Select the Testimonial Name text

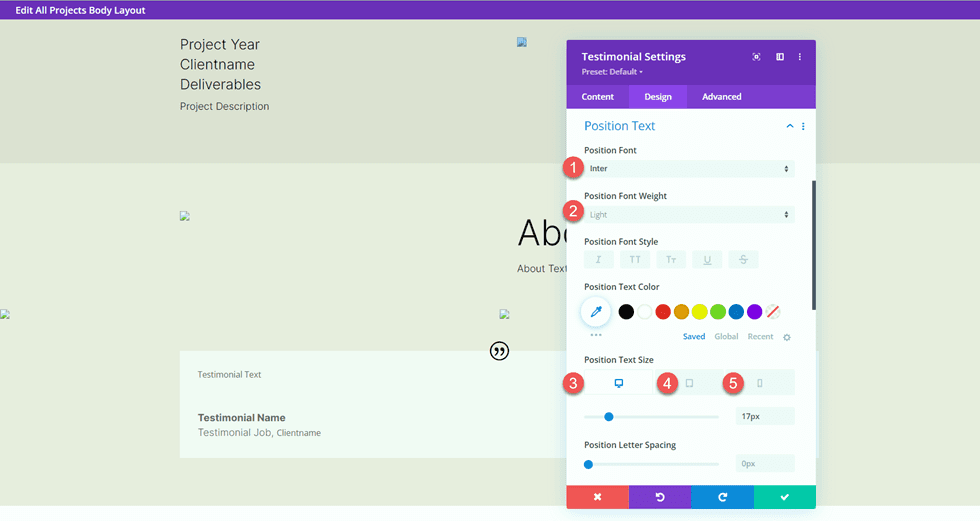[x=242, y=417]
